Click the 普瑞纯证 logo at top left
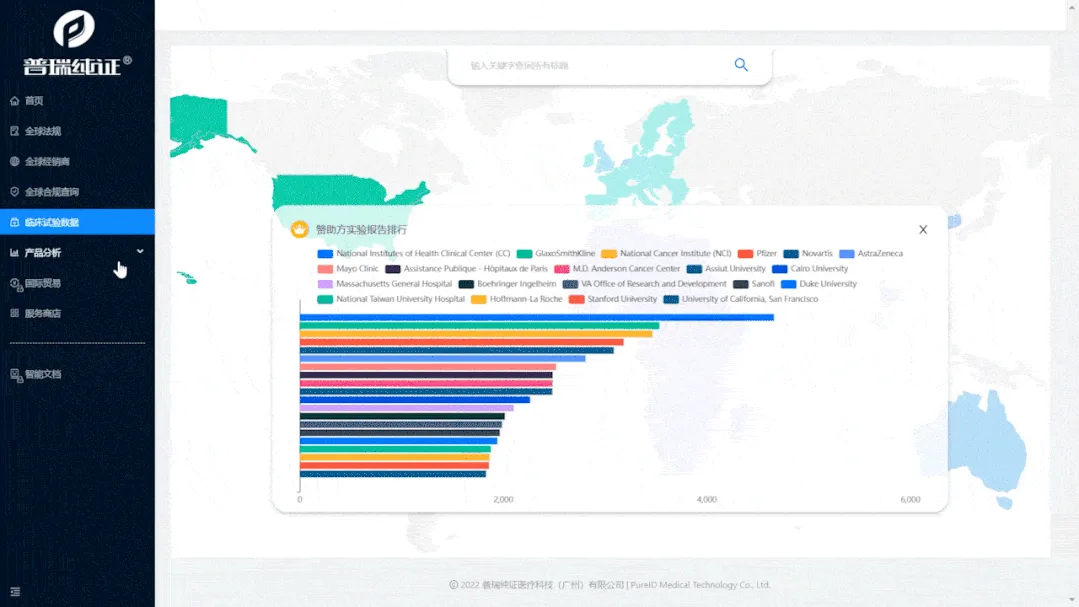Viewport: 1079px width, 607px height. [x=77, y=43]
